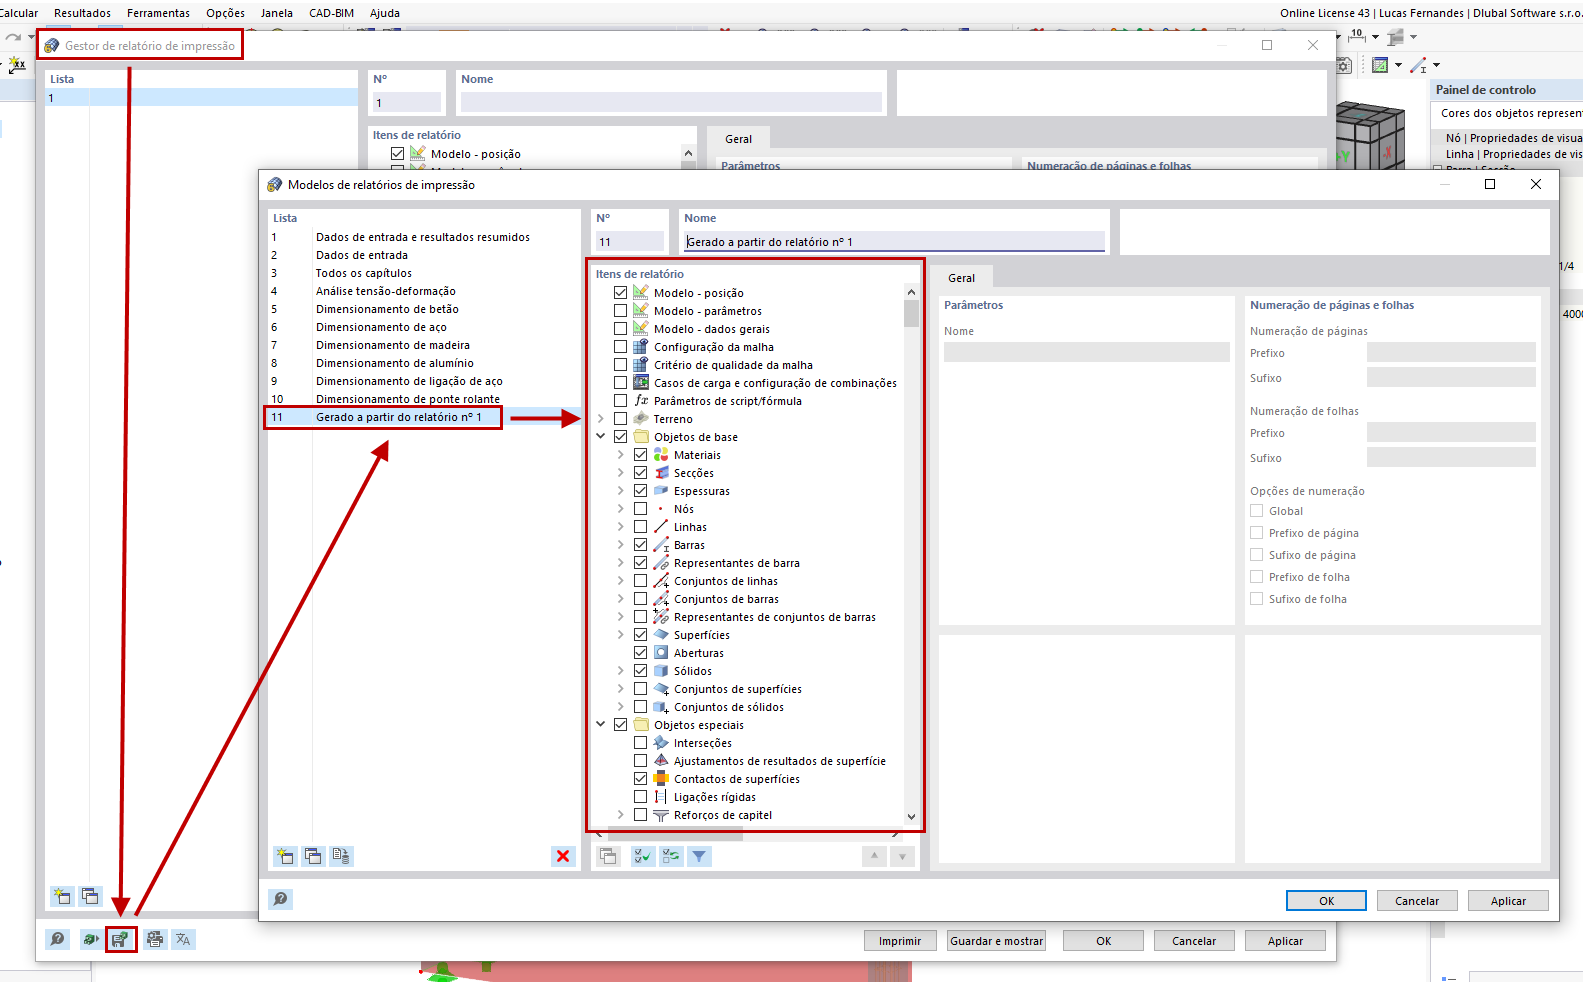The width and height of the screenshot is (1583, 982).
Task: Delete selected template with red X icon
Action: (563, 856)
